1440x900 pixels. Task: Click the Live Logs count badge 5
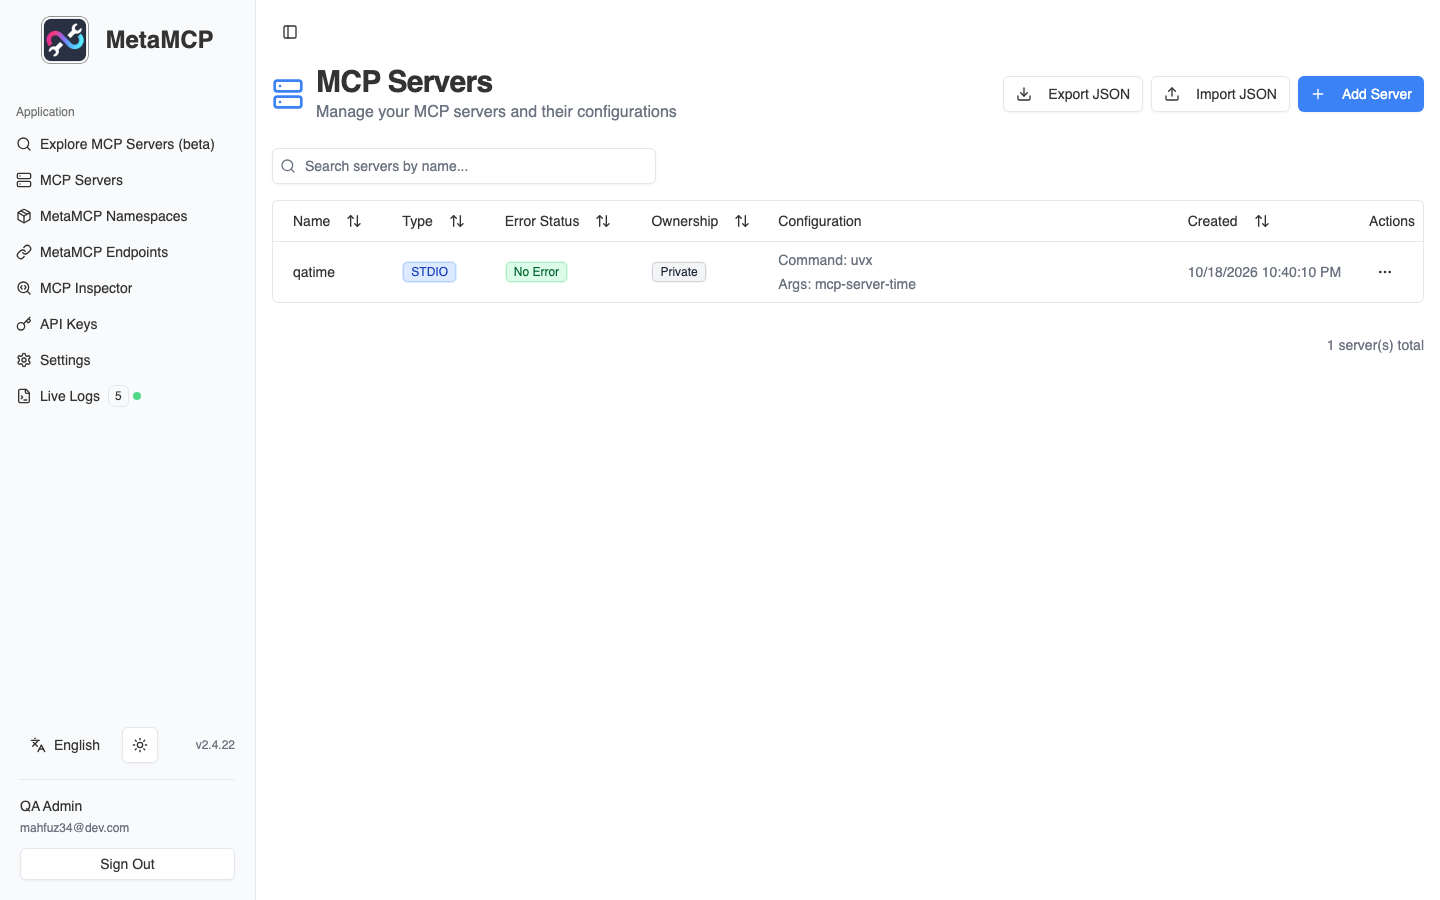pyautogui.click(x=118, y=396)
